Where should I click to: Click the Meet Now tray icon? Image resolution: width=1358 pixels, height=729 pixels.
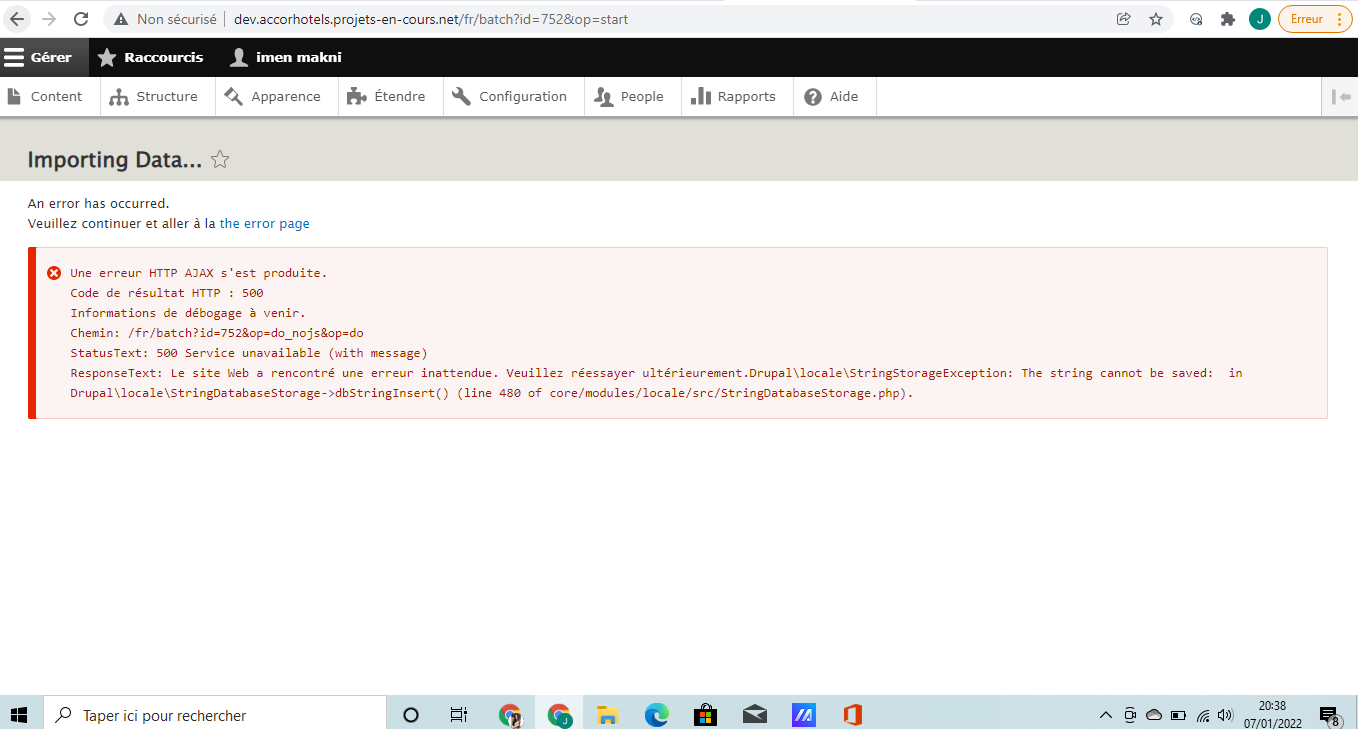[x=1130, y=714]
